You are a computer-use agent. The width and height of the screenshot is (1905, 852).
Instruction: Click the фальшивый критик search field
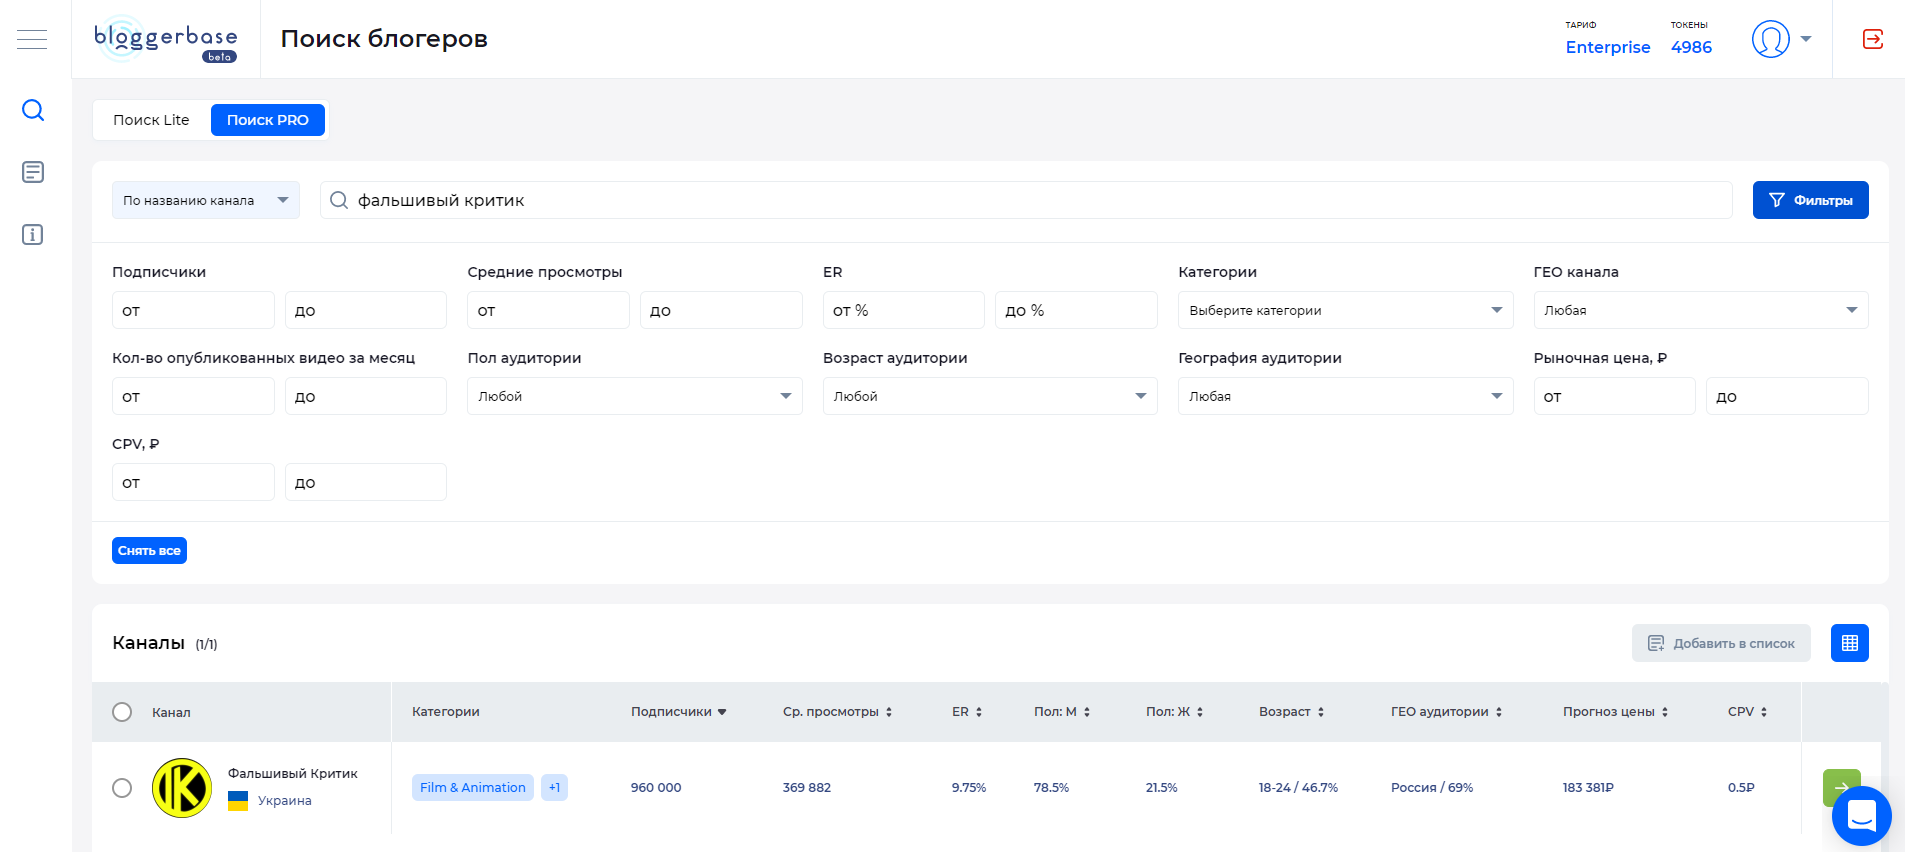pyautogui.click(x=1030, y=200)
